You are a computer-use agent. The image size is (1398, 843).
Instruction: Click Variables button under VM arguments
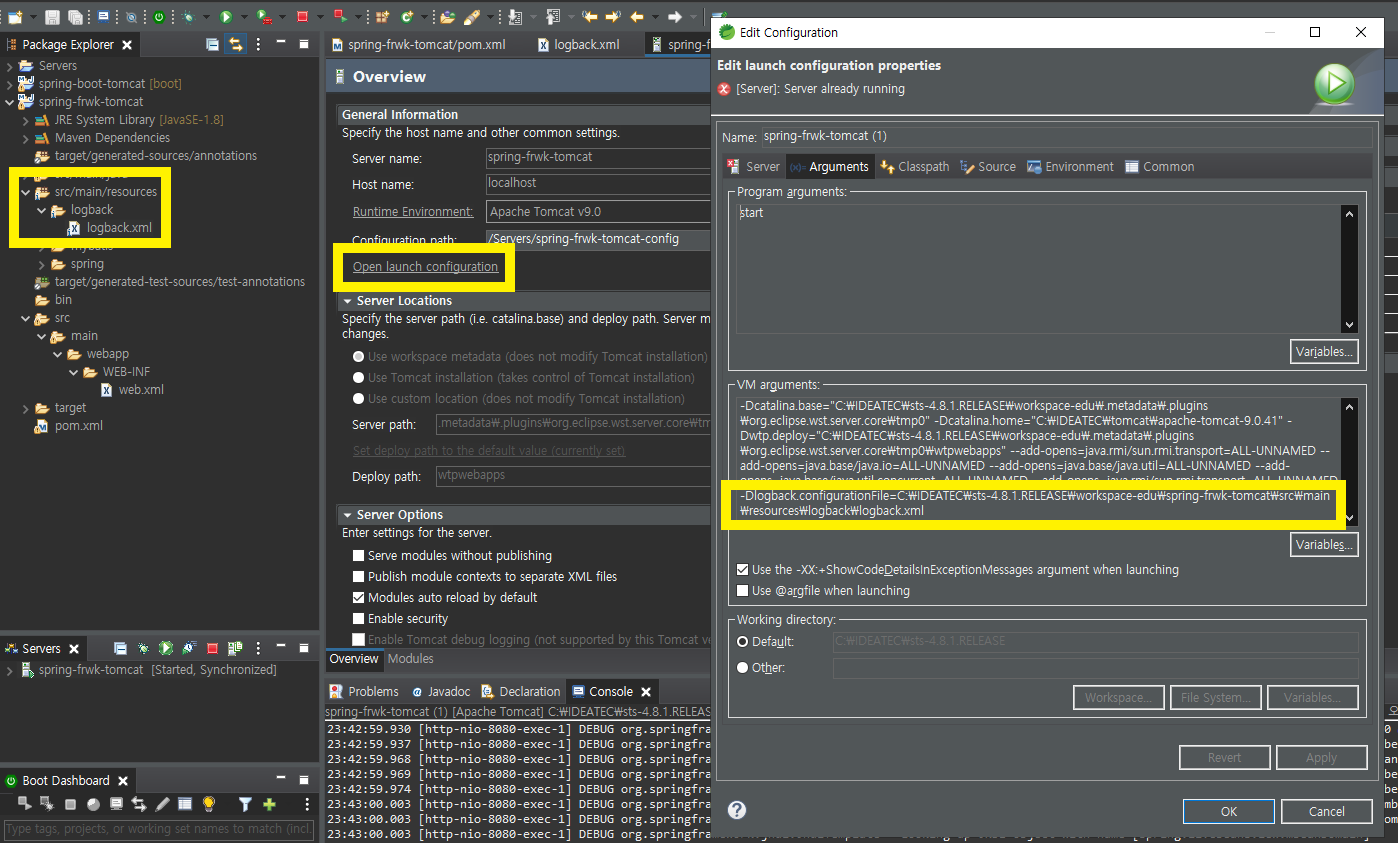pyautogui.click(x=1324, y=545)
